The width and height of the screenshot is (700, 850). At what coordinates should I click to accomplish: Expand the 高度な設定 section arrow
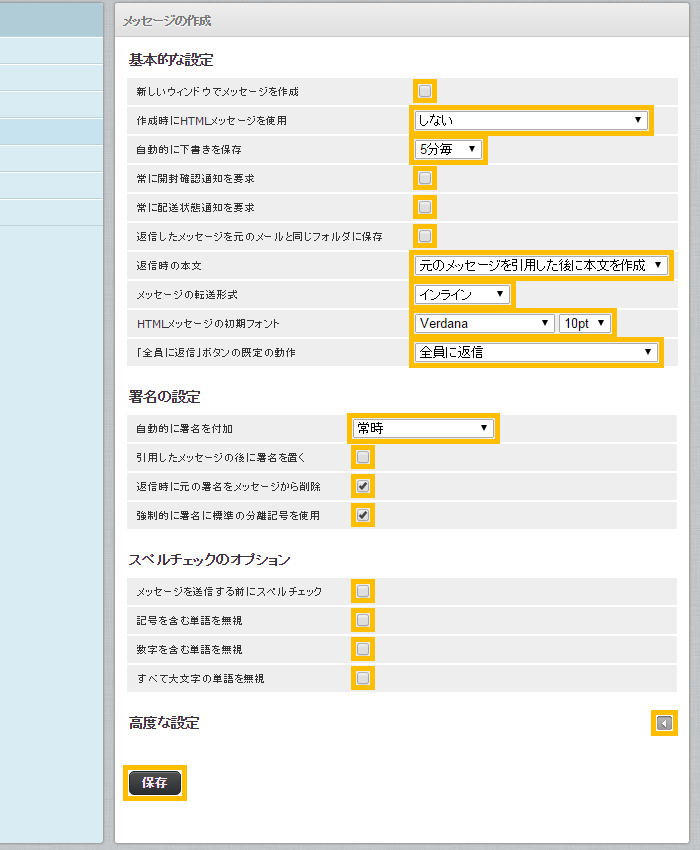tap(664, 723)
